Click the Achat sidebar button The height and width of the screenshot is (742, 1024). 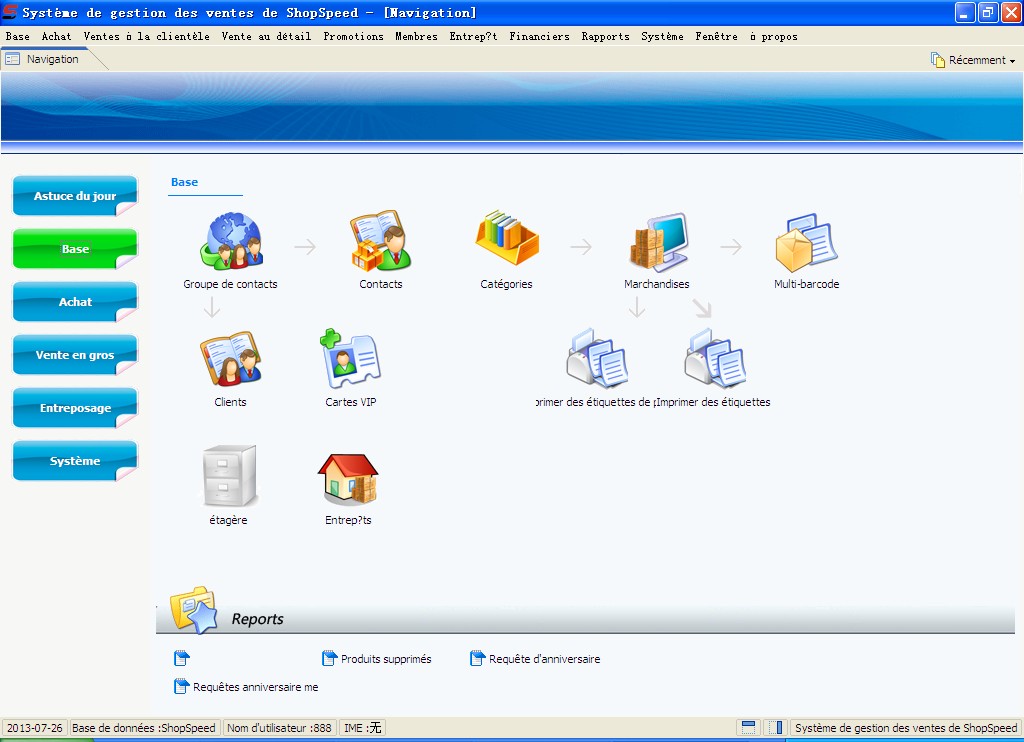click(75, 302)
